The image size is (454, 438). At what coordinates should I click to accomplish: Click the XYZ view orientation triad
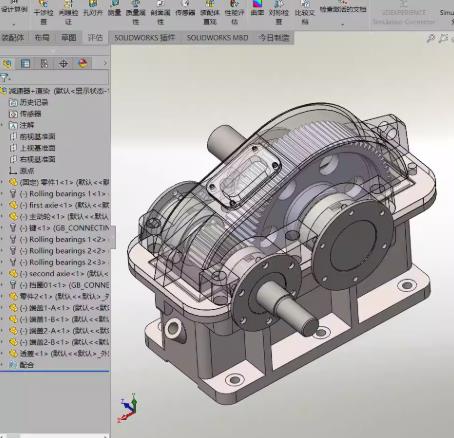(128, 408)
